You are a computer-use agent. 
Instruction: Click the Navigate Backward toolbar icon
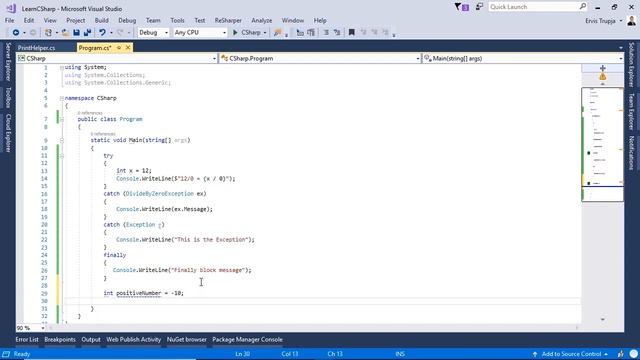[16, 32]
